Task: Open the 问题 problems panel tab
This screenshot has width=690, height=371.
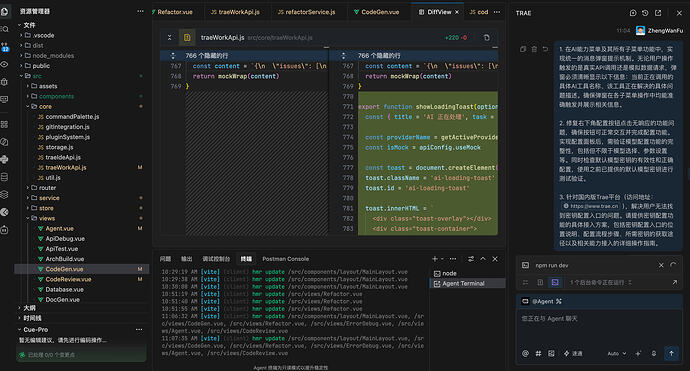Action: pos(165,259)
